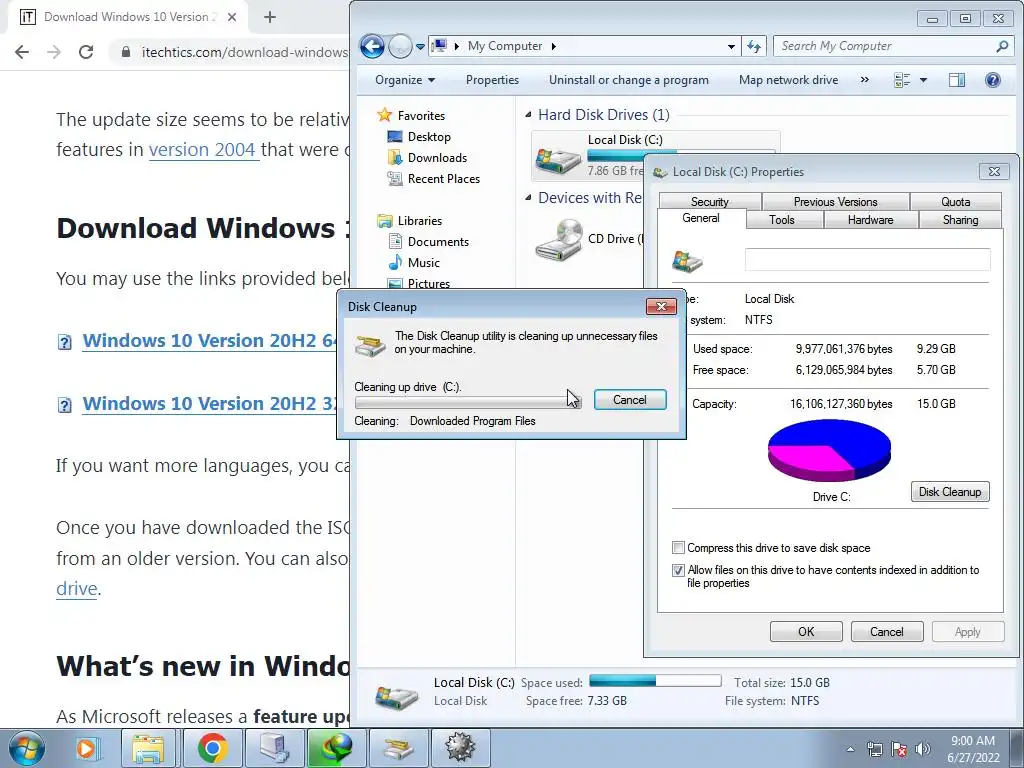The height and width of the screenshot is (768, 1024).
Task: Click Chrome back arrow
Action: tap(22, 52)
